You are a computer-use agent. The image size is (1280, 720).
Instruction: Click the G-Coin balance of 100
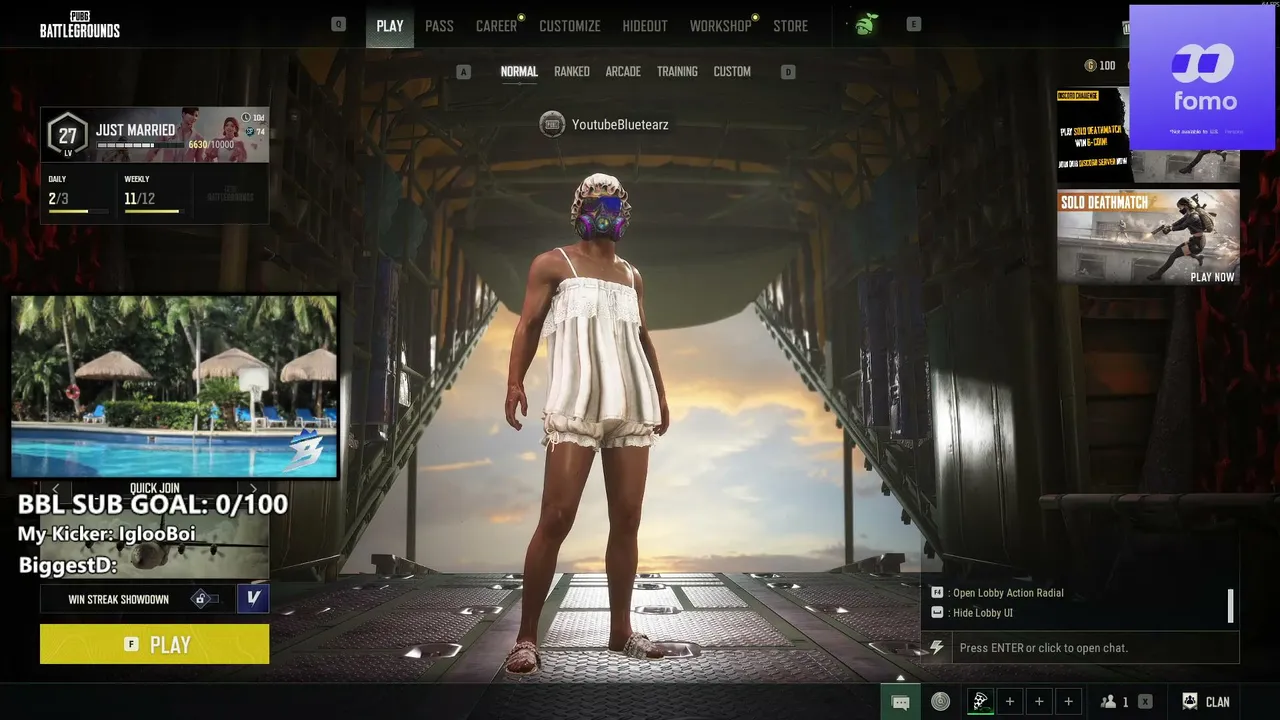tap(1107, 66)
